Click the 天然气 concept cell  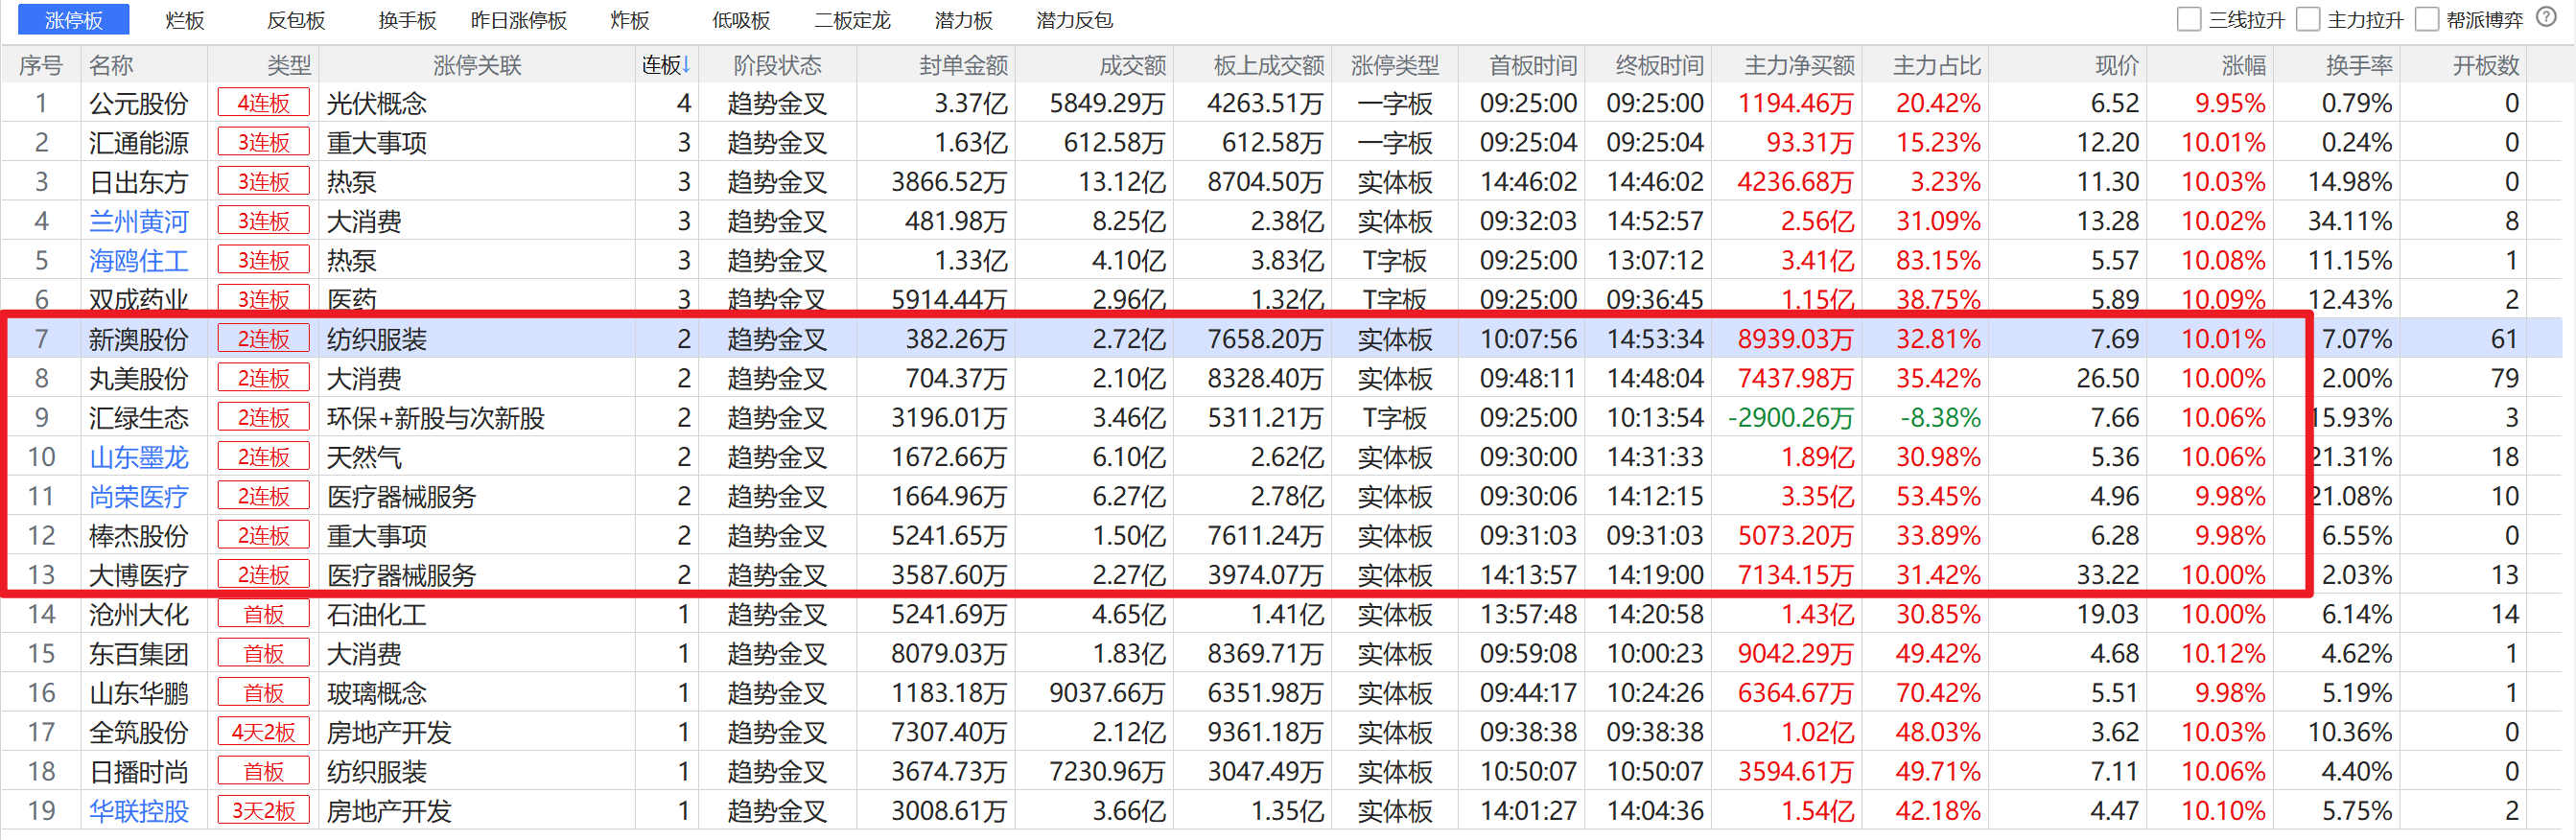tap(364, 457)
